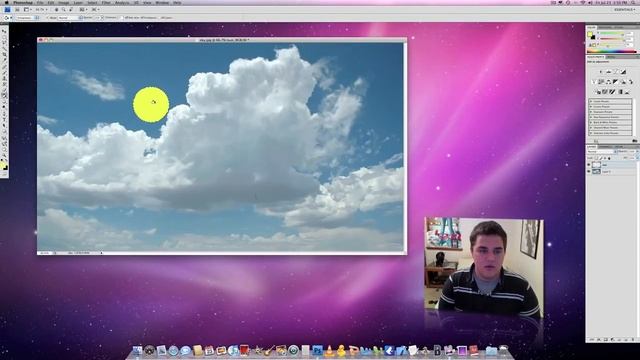Open the File menu
Screen dimensions: 640x360
[x=40, y=2]
